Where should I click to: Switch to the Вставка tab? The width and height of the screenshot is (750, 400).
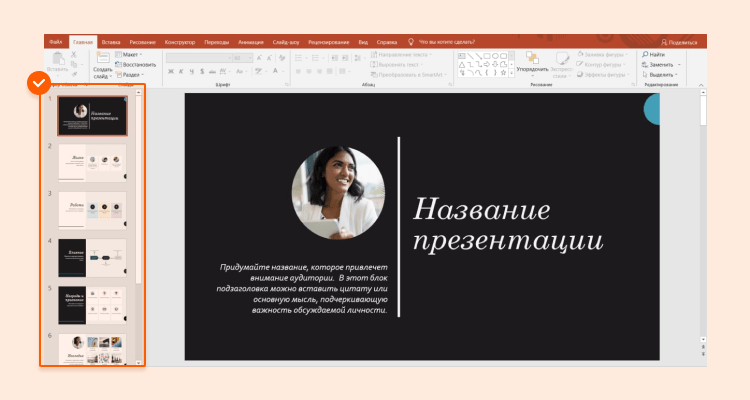pos(111,42)
